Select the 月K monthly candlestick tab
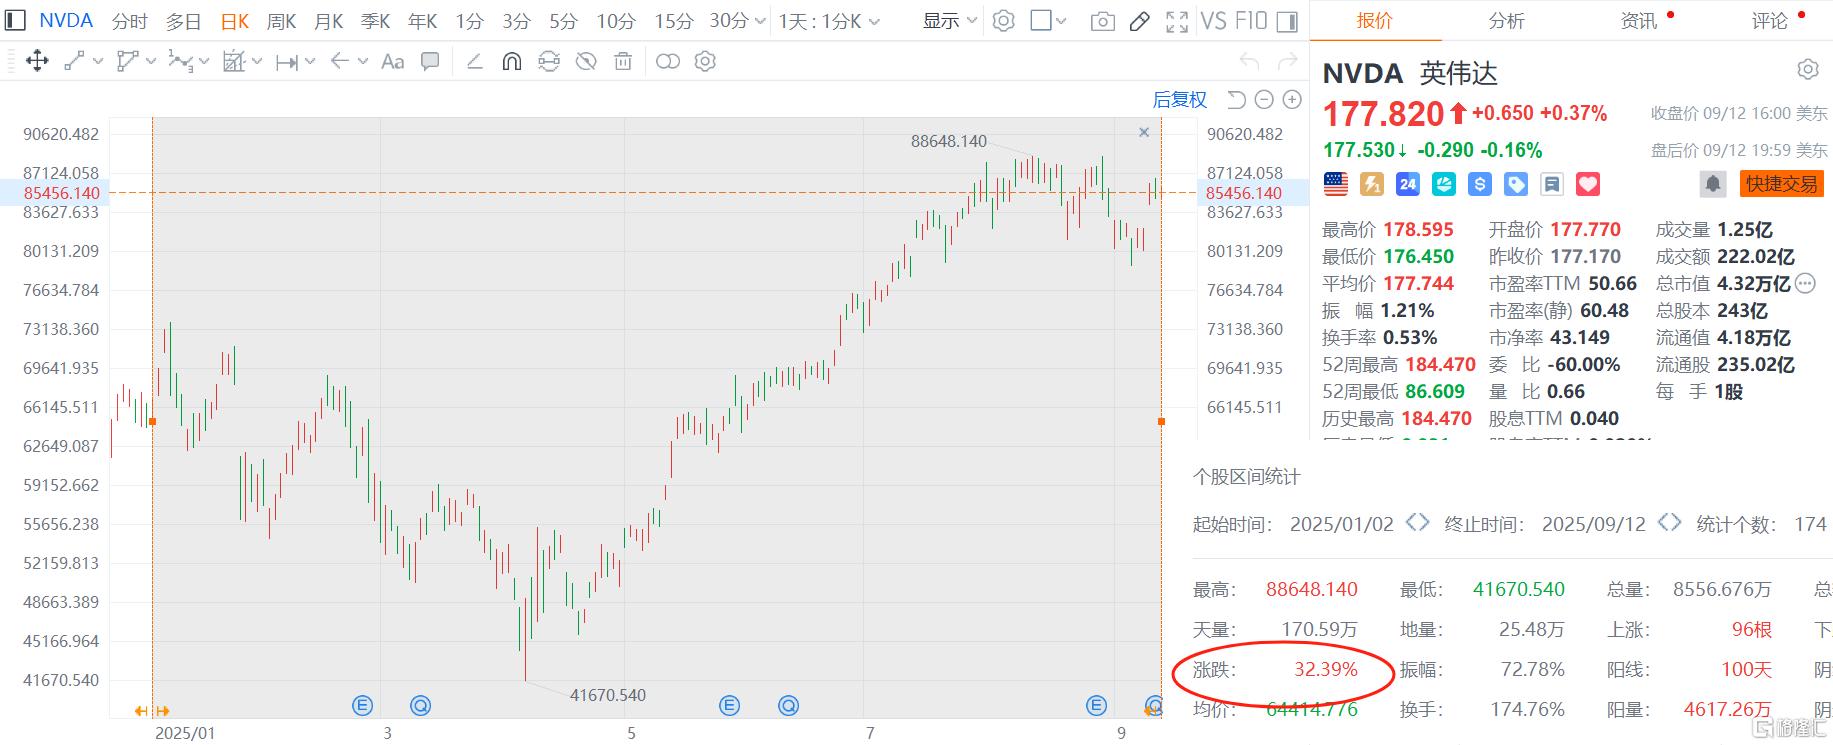1833x745 pixels. point(329,21)
